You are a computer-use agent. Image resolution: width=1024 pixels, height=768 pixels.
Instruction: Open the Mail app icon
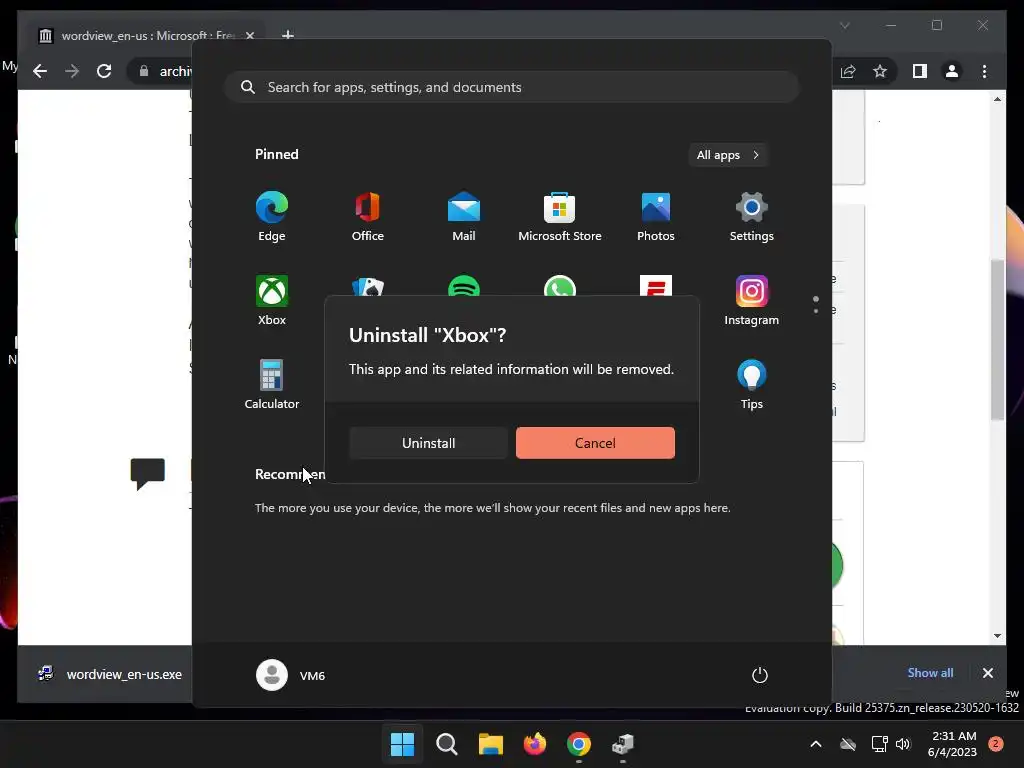[x=464, y=216]
